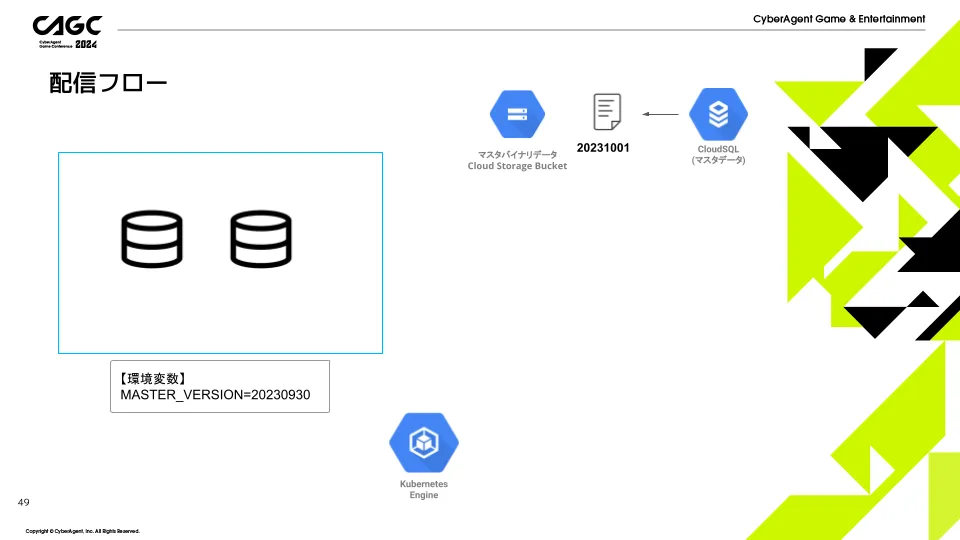Click the CloudSQL (マスタデータ) caption
Image resolution: width=960 pixels, height=540 pixels.
[x=718, y=154]
